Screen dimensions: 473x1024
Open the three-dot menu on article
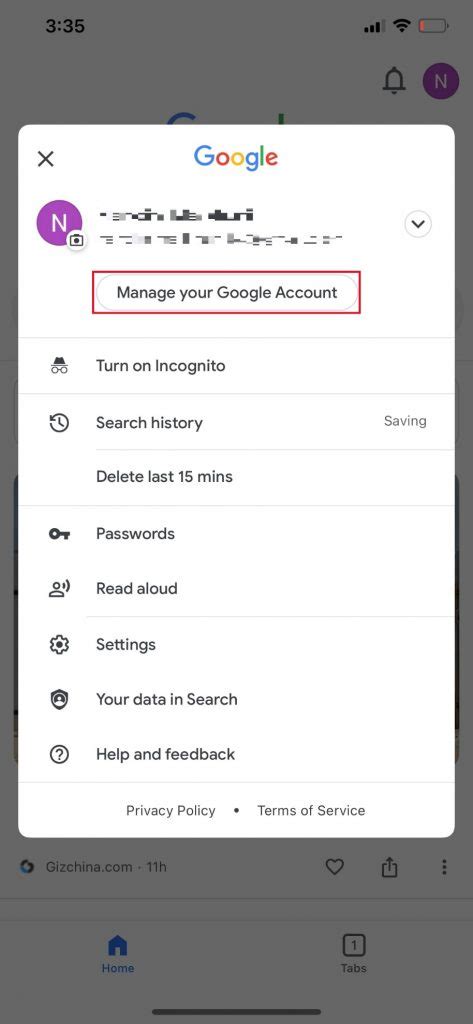[444, 867]
